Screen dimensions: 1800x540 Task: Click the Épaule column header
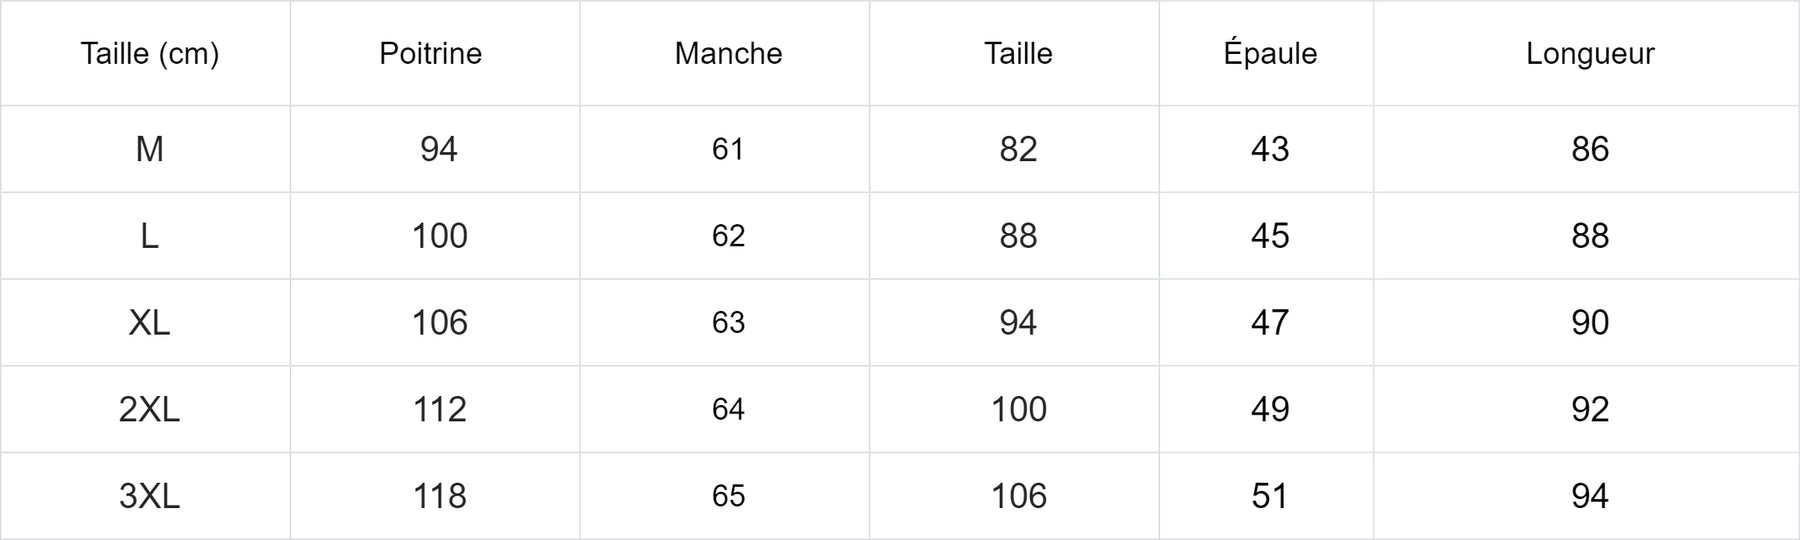(1270, 53)
